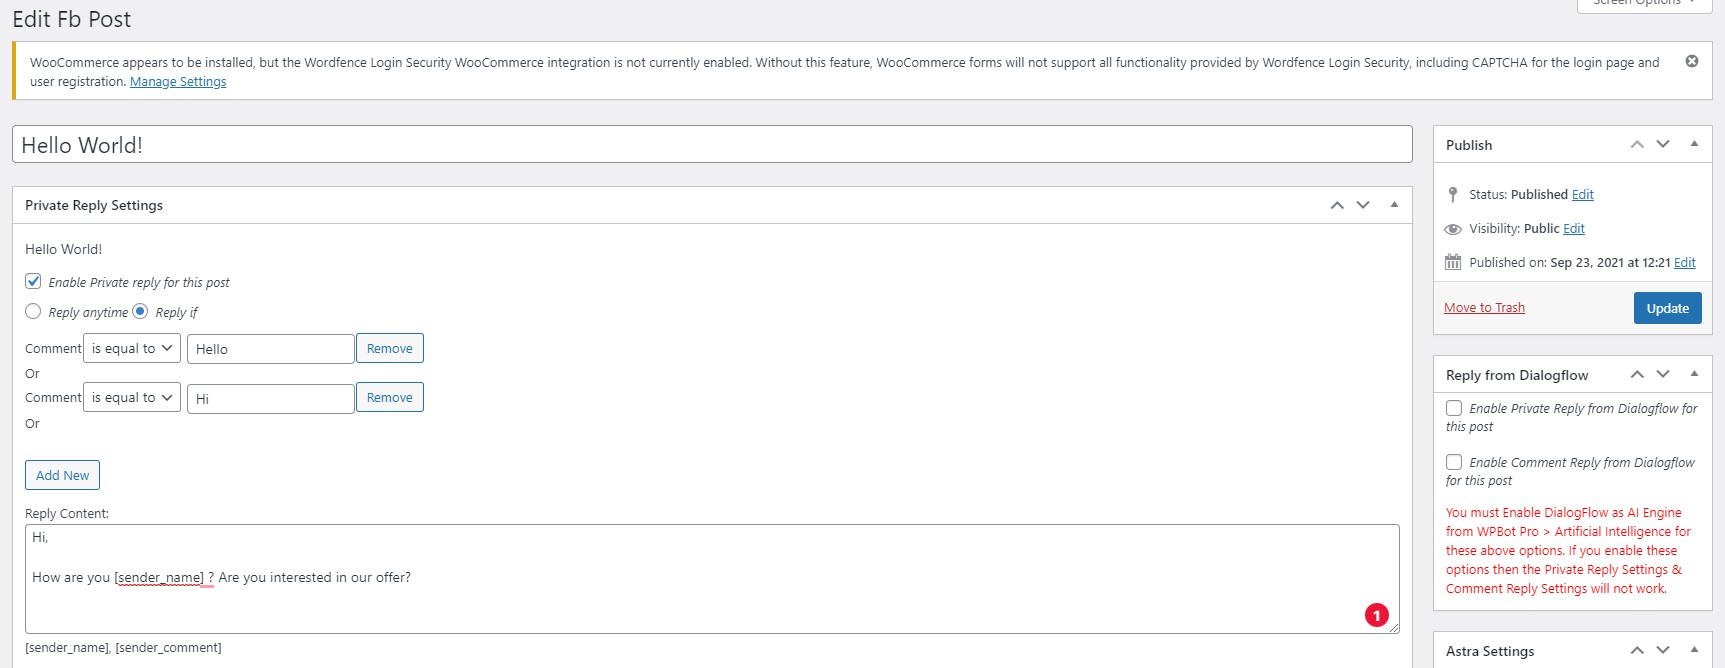1725x668 pixels.
Task: Open the first comment condition dropdown
Action: (132, 349)
